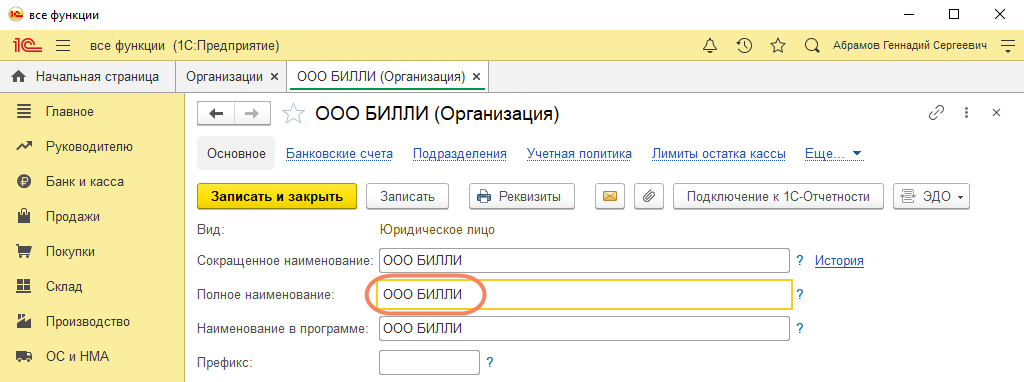The height and width of the screenshot is (382, 1024).
Task: Click the Склад grid icon
Action: click(24, 286)
